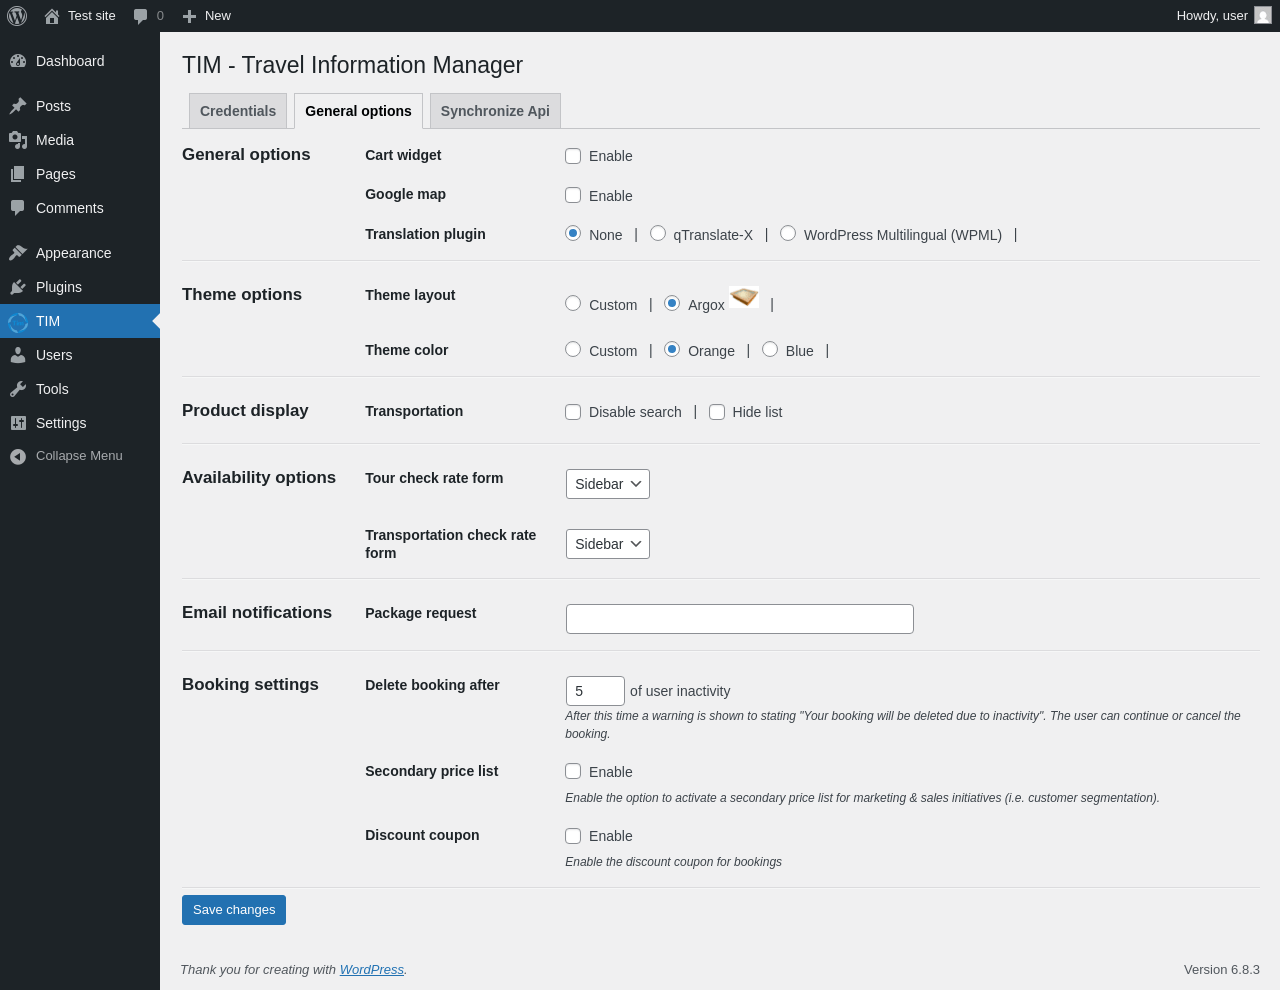Click the Appearance paintbrush icon
Viewport: 1280px width, 990px height.
[18, 253]
